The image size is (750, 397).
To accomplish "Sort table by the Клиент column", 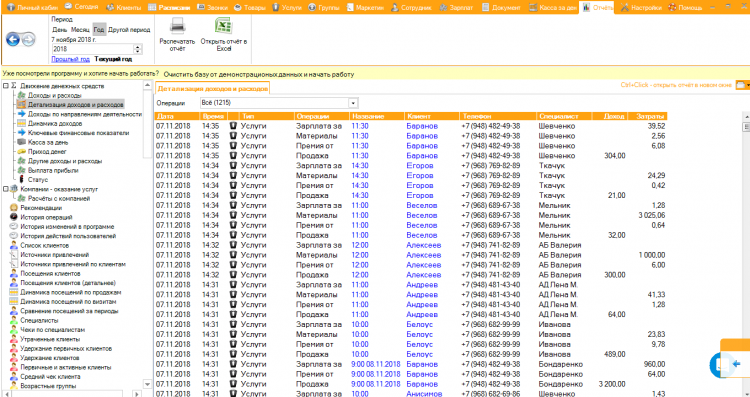I will [x=431, y=116].
